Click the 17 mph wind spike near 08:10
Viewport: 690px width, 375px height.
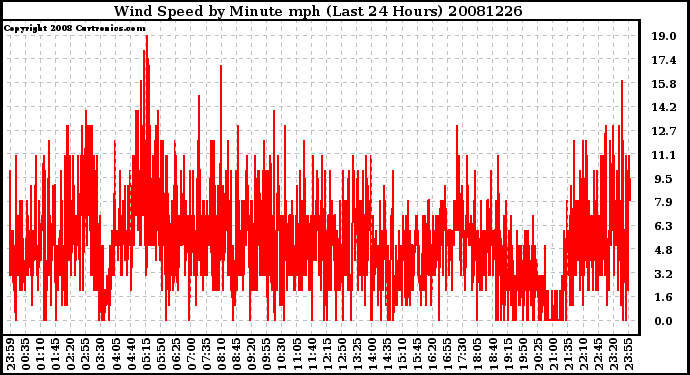221,67
